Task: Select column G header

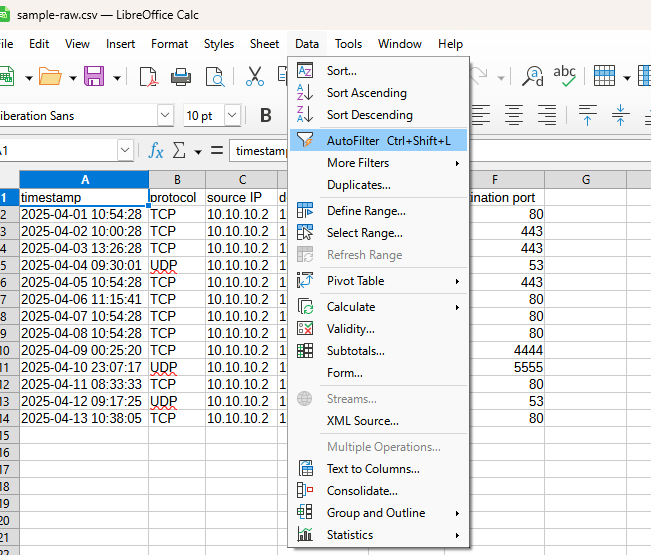Action: [585, 180]
